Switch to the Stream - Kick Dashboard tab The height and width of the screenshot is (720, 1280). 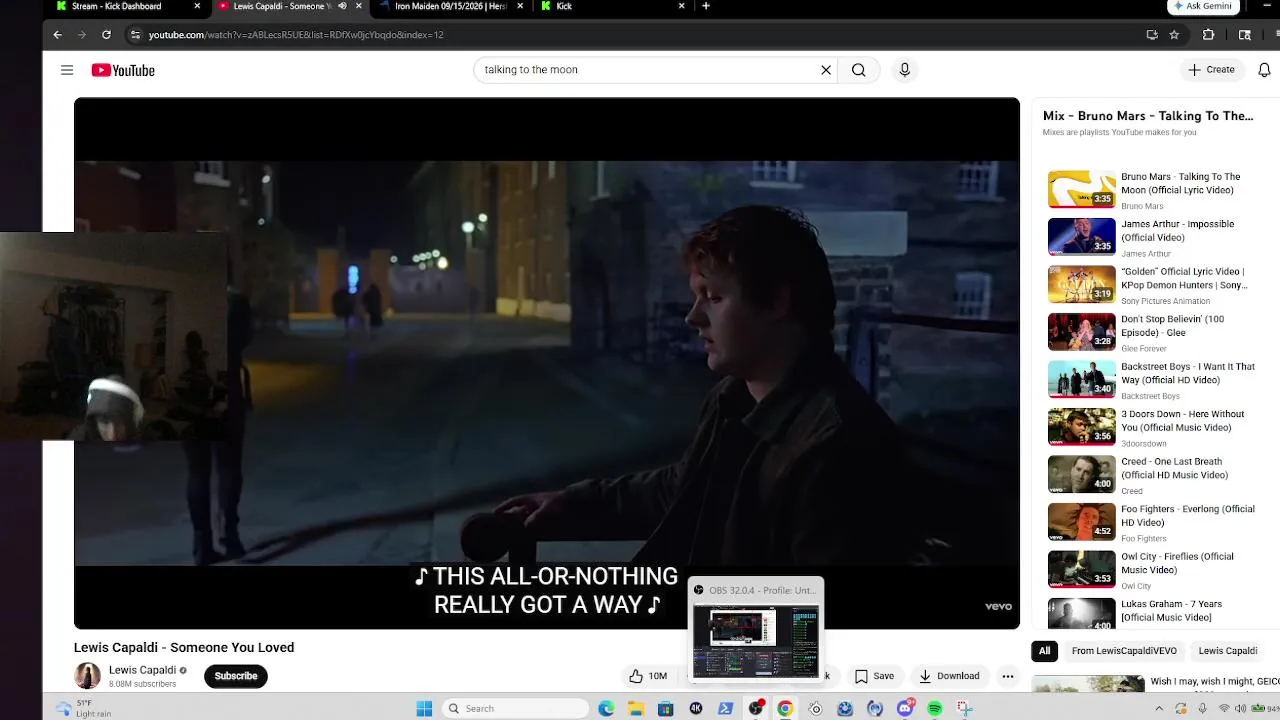pos(116,6)
